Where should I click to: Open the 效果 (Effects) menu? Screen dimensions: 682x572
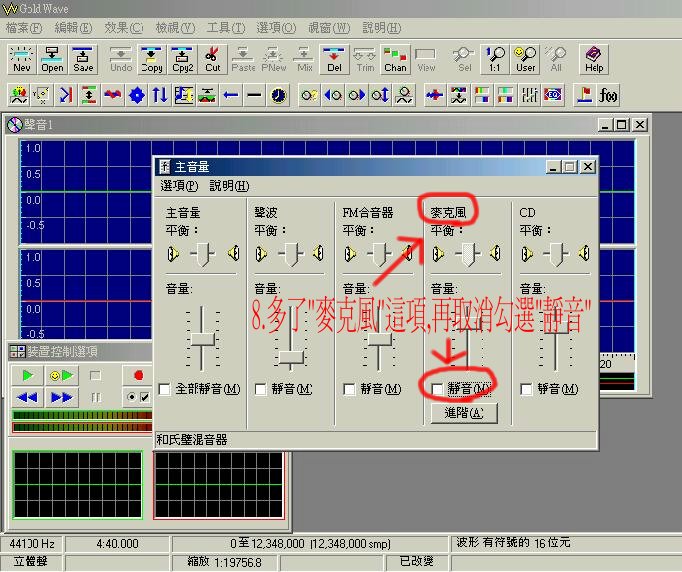(124, 27)
